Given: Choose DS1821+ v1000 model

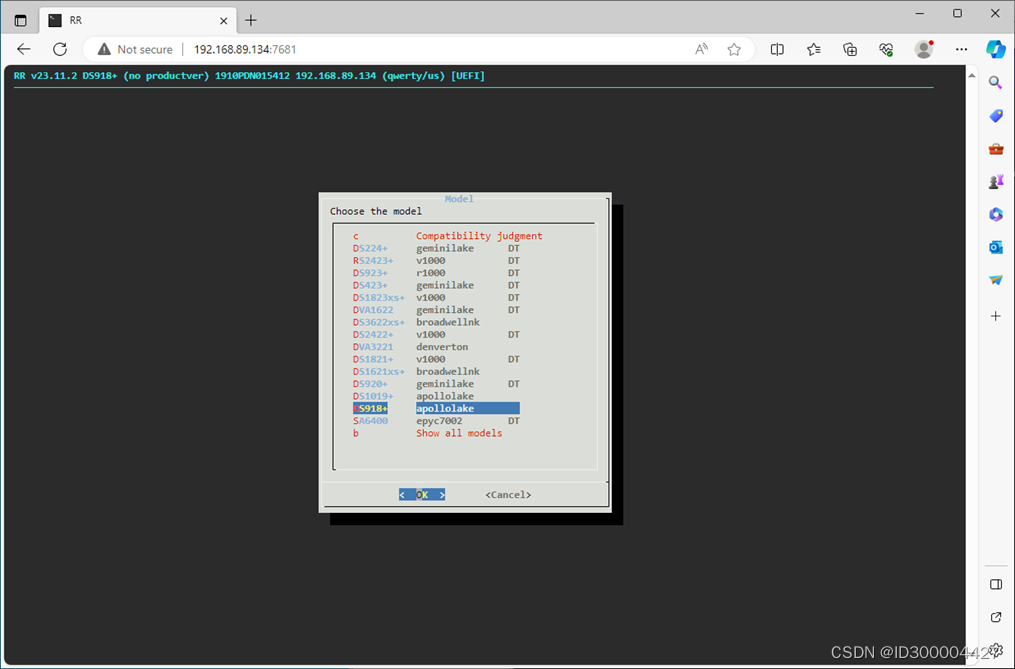Looking at the screenshot, I should [x=436, y=359].
